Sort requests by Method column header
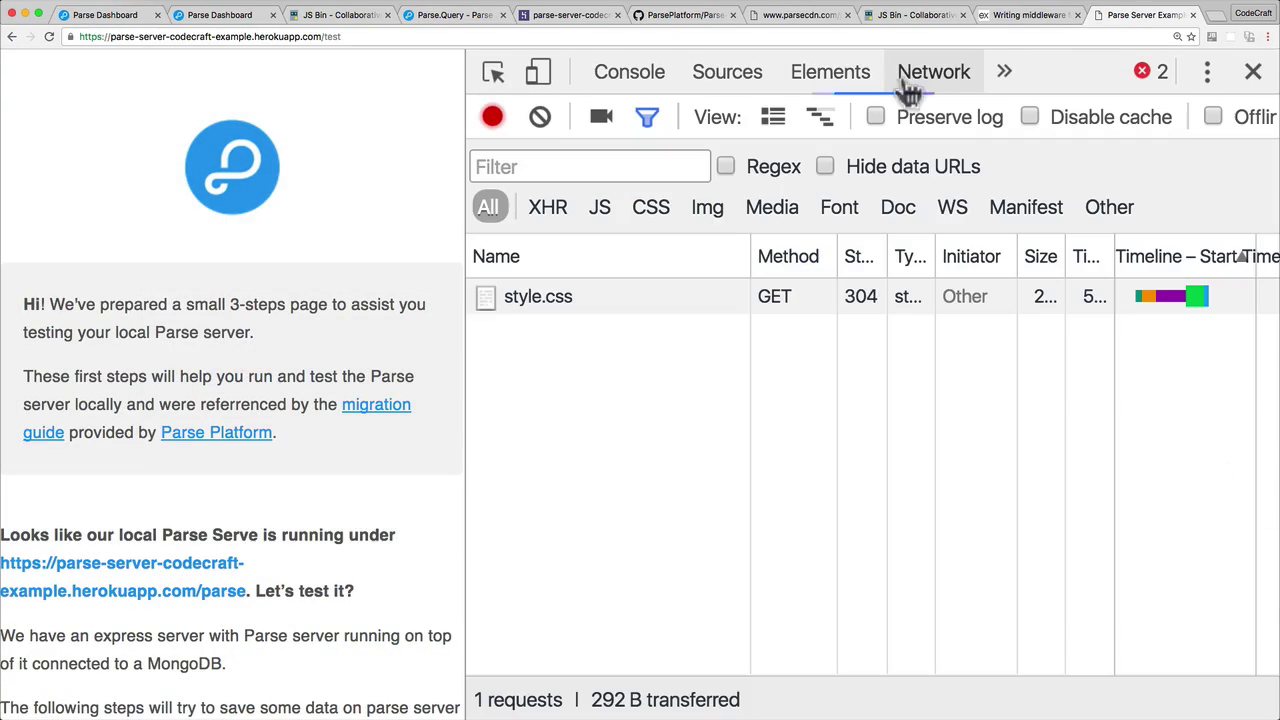1280x720 pixels. tap(794, 257)
